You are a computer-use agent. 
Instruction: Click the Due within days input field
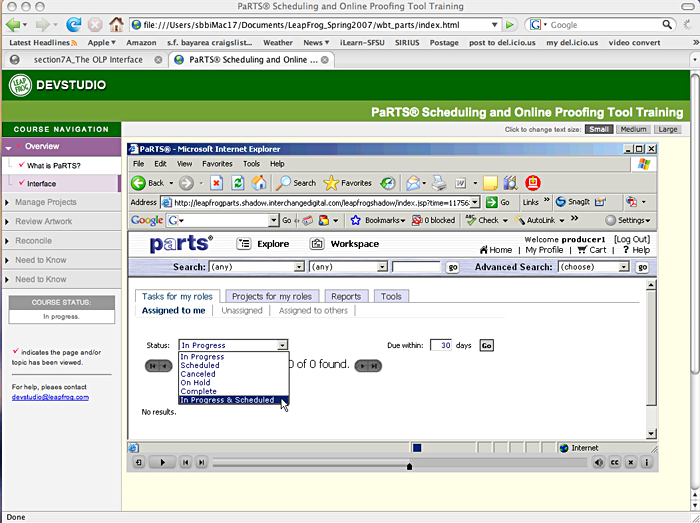coord(441,345)
